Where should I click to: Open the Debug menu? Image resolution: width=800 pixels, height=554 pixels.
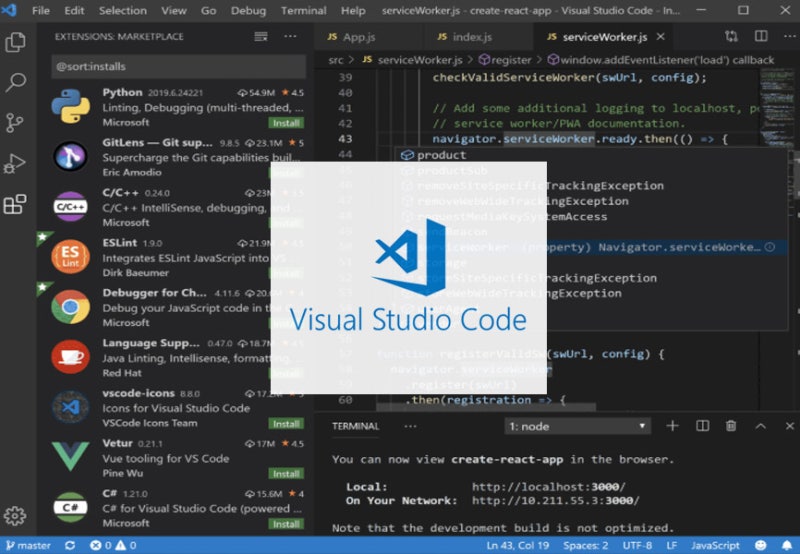[248, 10]
